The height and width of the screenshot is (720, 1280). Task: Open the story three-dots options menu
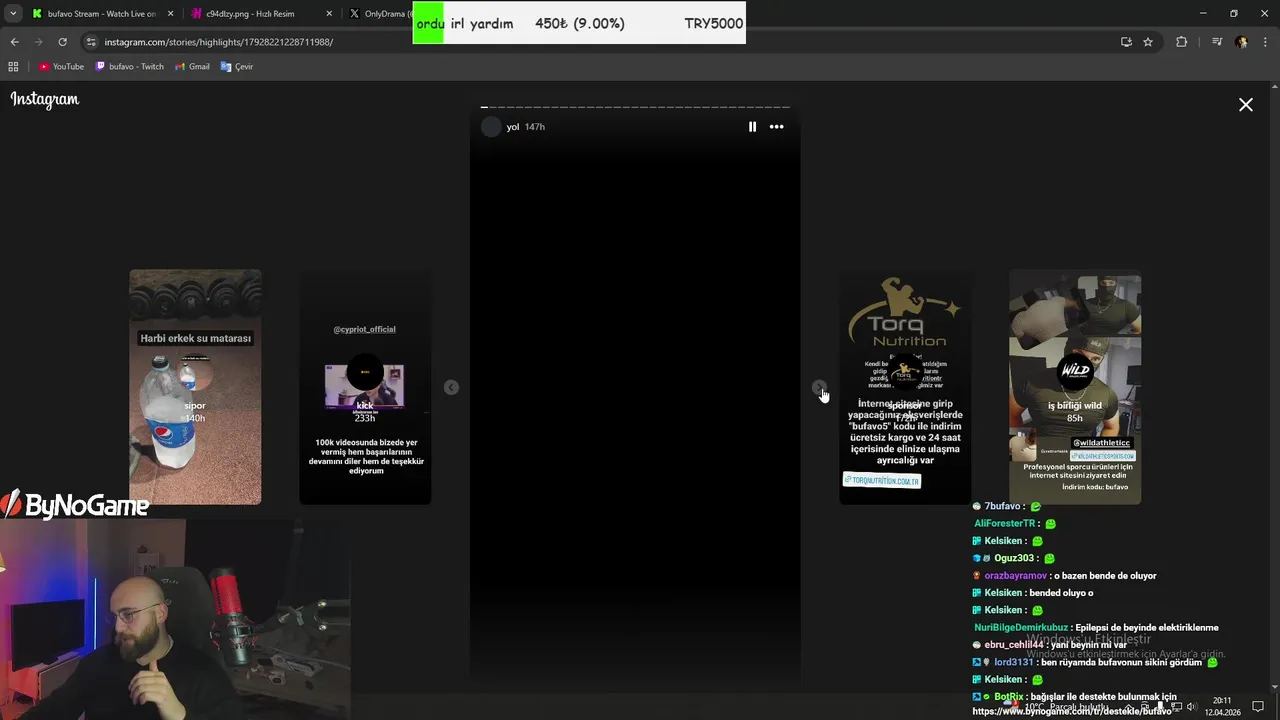[776, 127]
